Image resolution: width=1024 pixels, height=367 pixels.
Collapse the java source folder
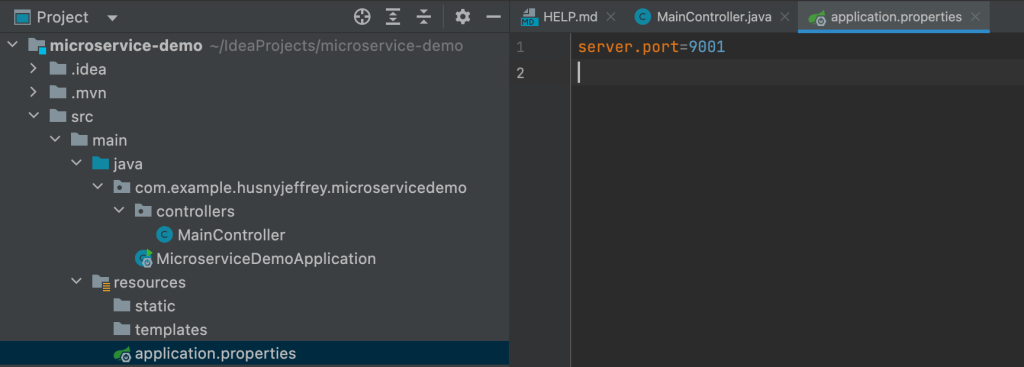point(76,163)
